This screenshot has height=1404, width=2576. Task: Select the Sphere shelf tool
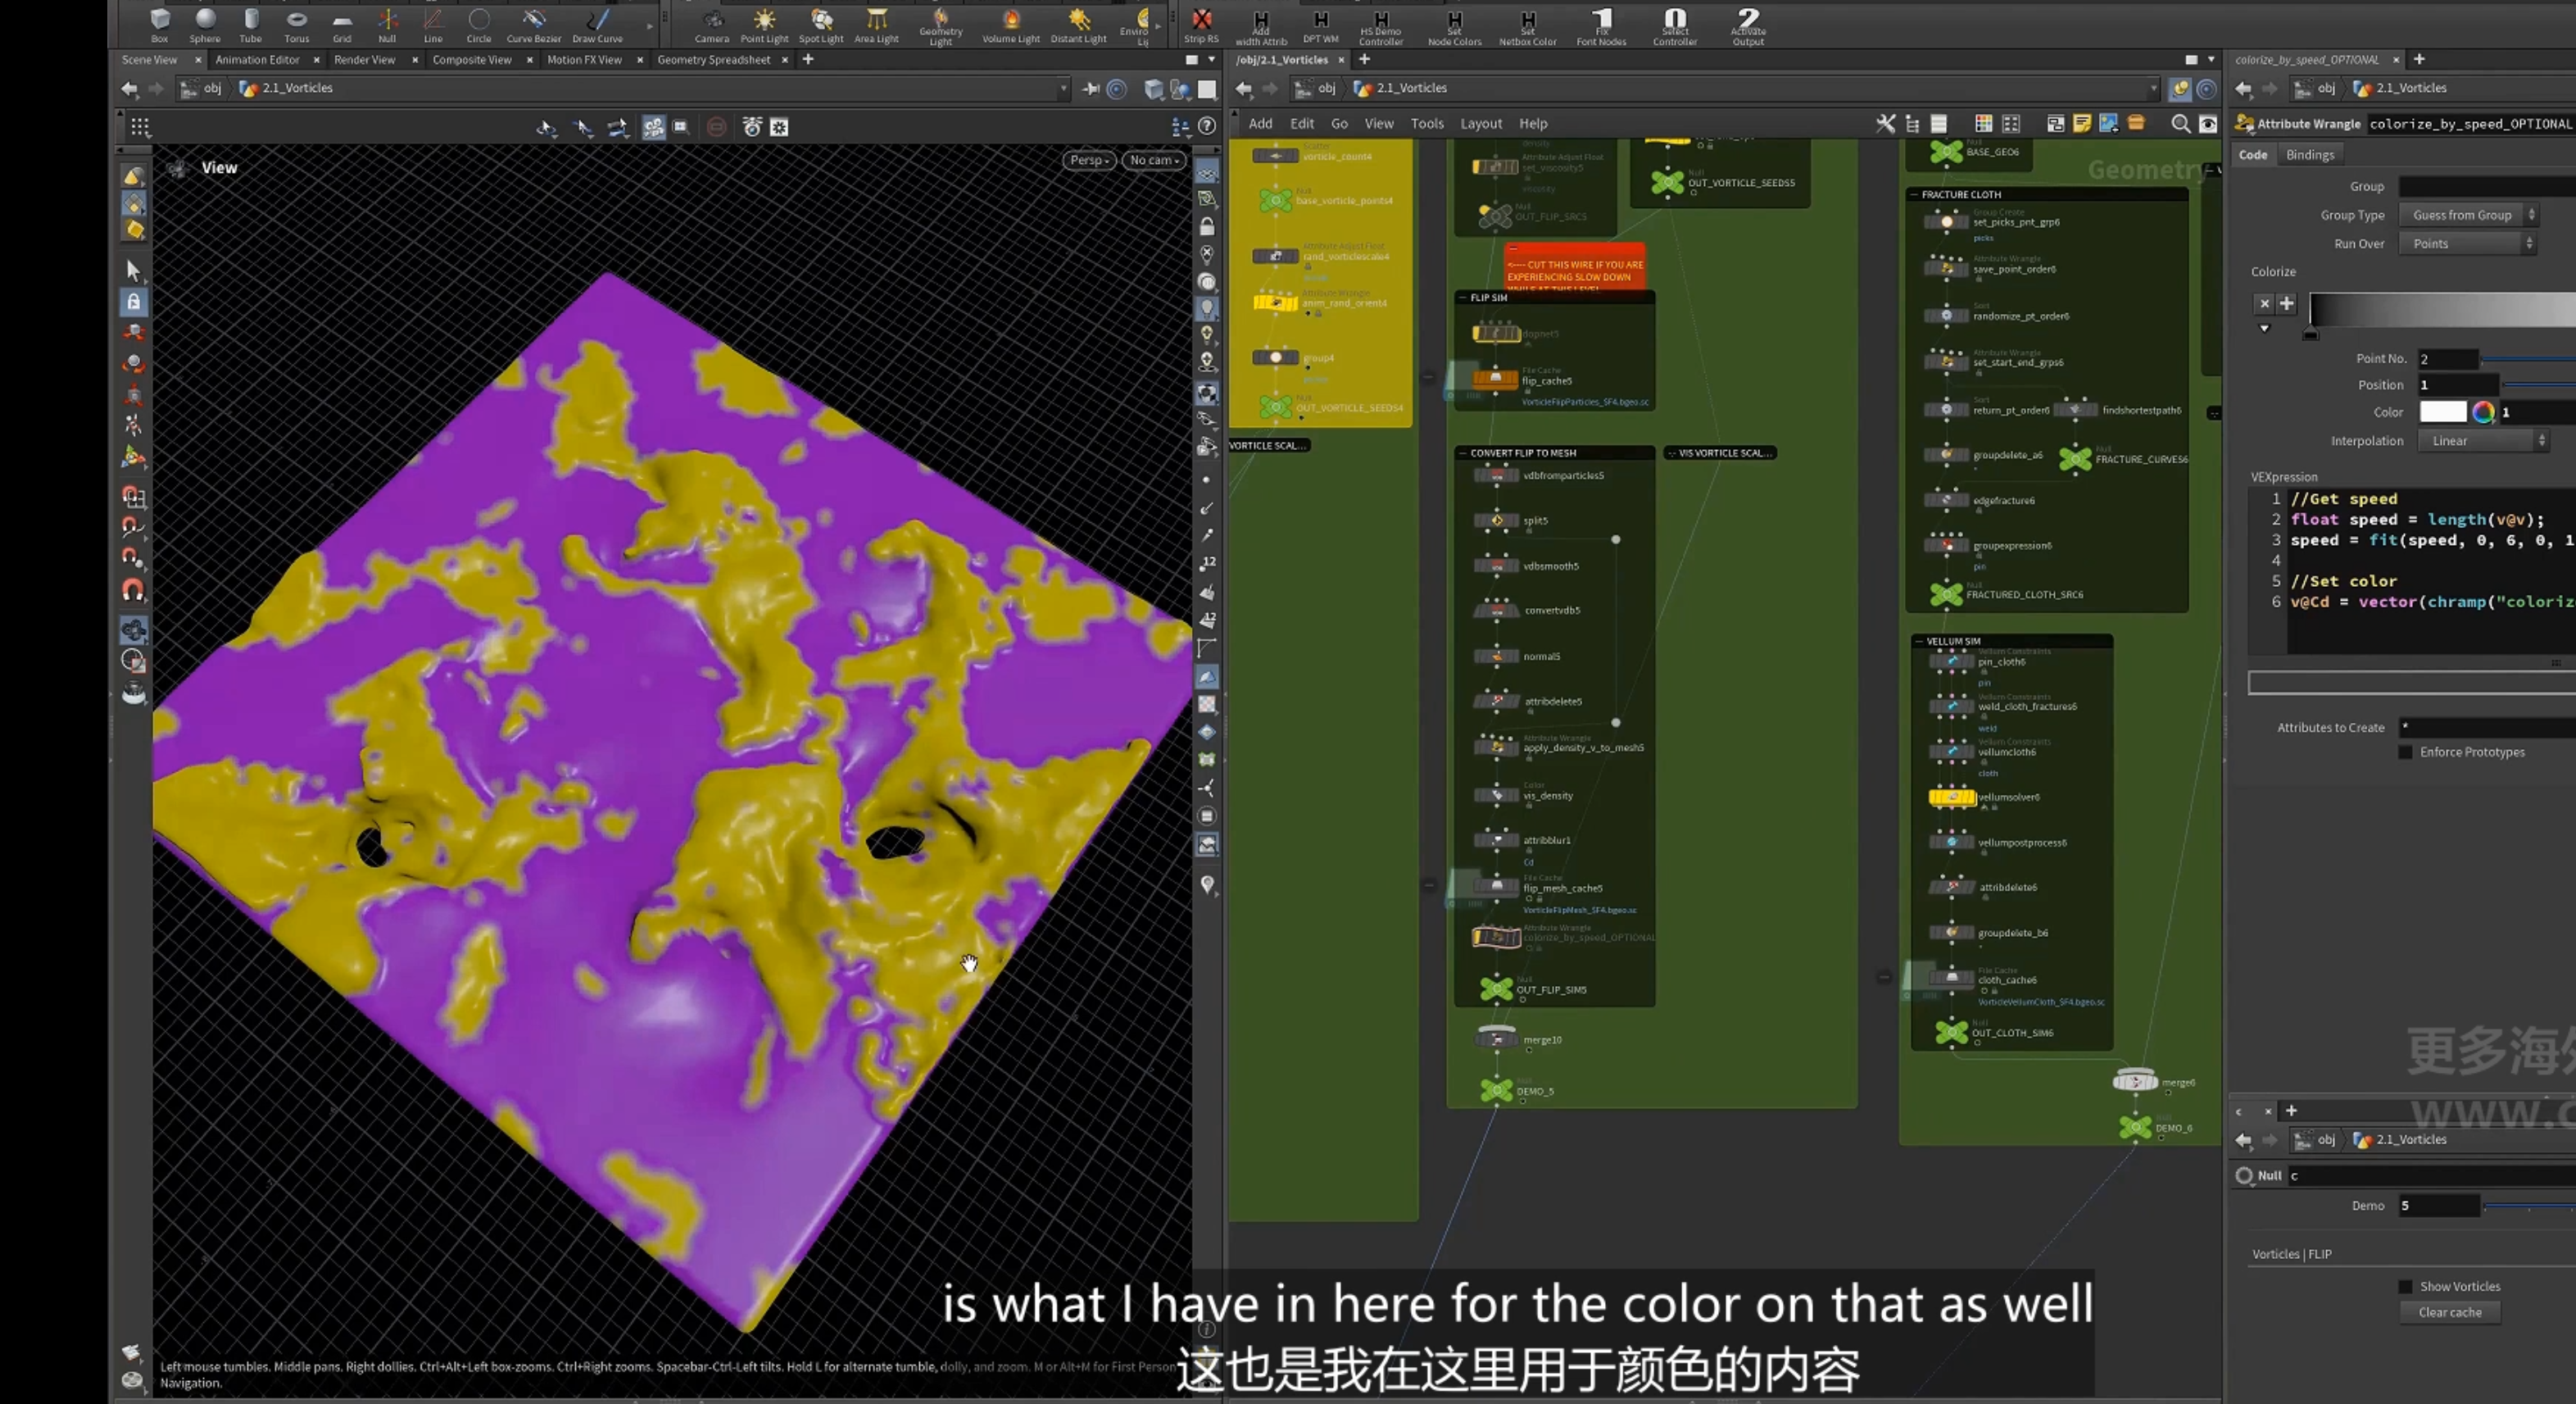coord(205,25)
